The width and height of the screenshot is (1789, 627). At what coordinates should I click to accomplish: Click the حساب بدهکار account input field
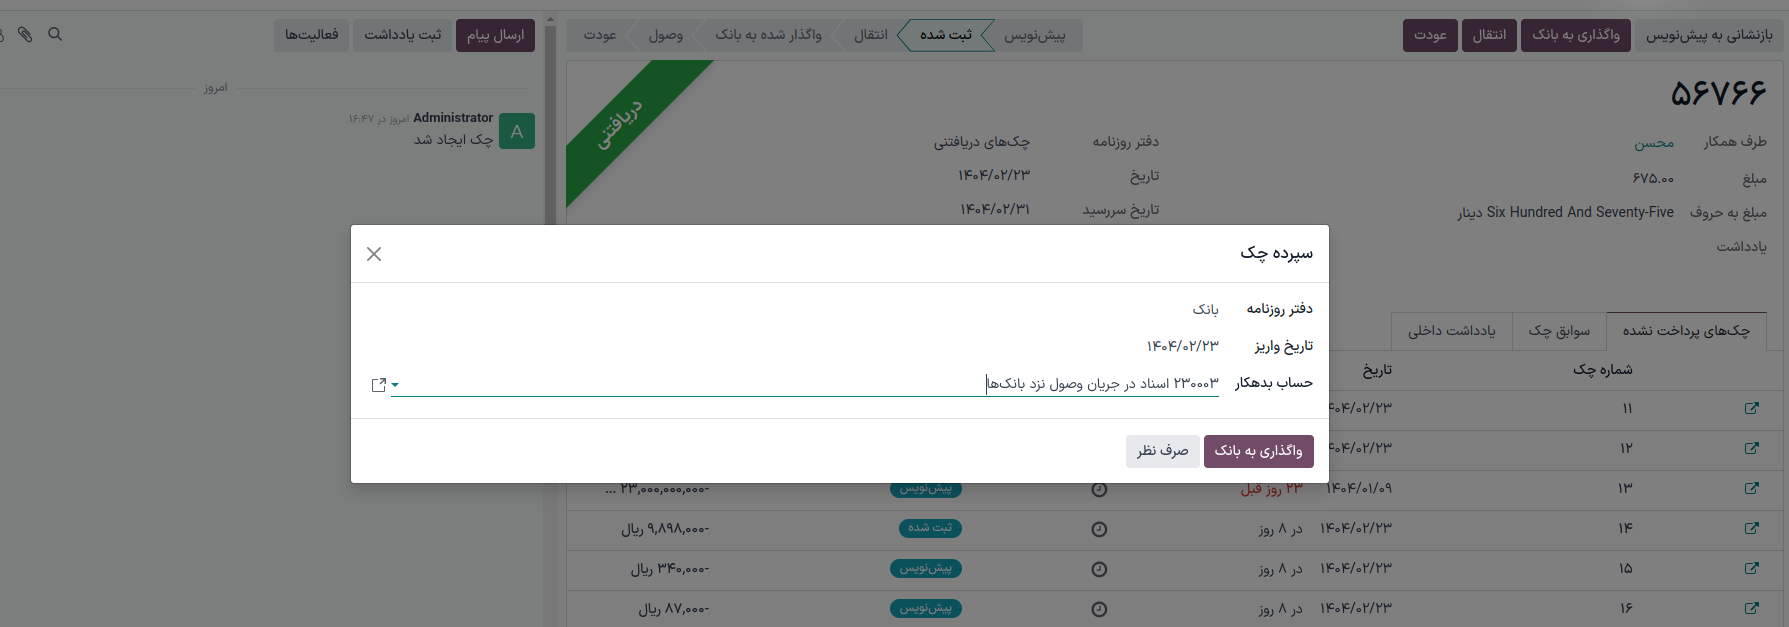point(800,384)
